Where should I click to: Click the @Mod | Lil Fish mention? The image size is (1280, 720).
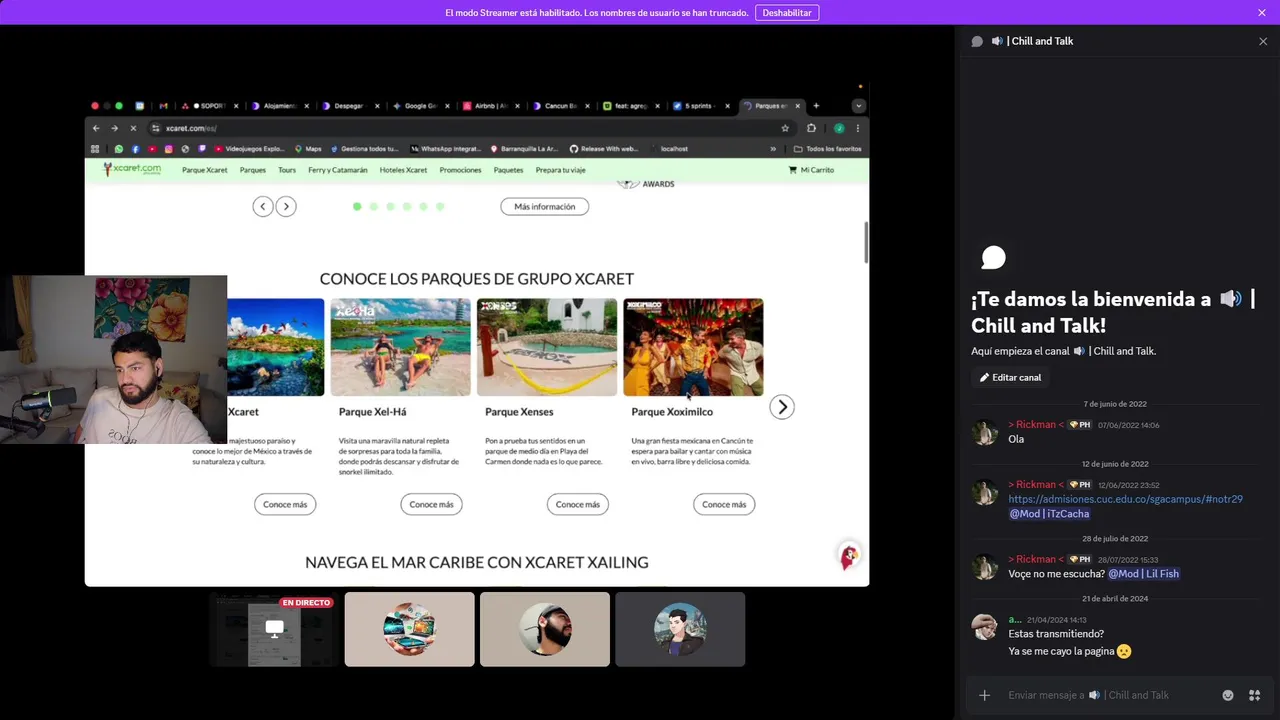1144,574
